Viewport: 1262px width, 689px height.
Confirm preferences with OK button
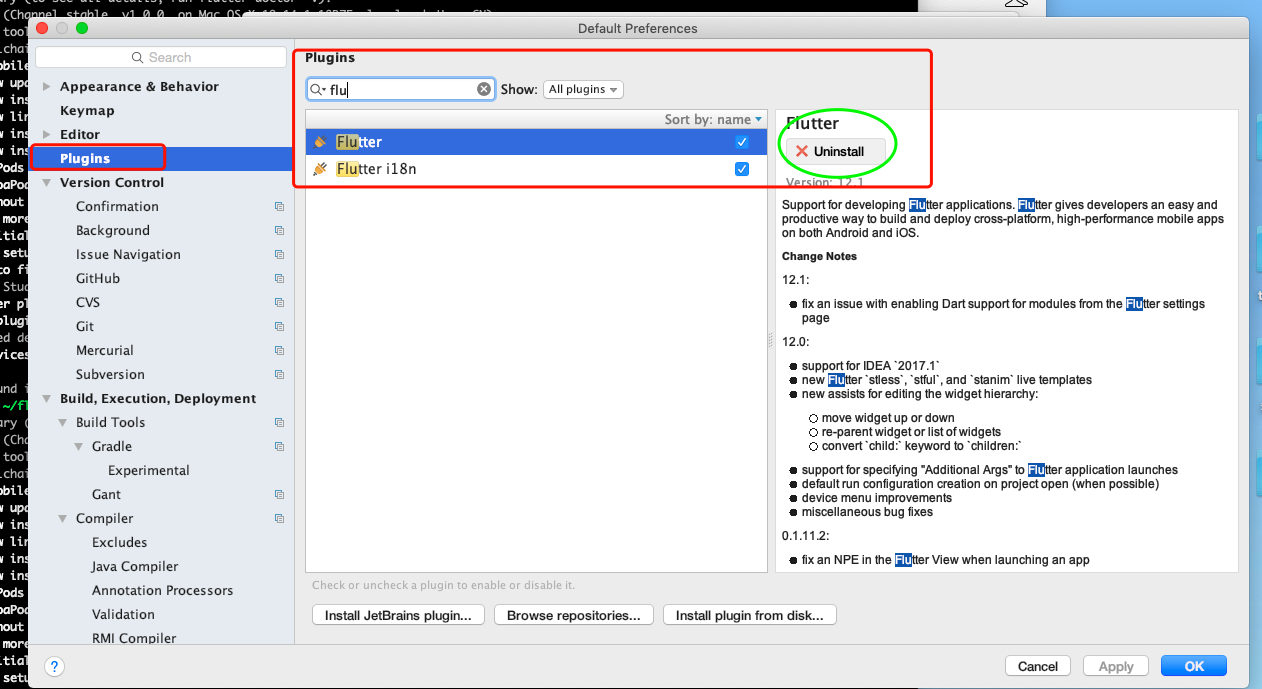click(x=1194, y=666)
